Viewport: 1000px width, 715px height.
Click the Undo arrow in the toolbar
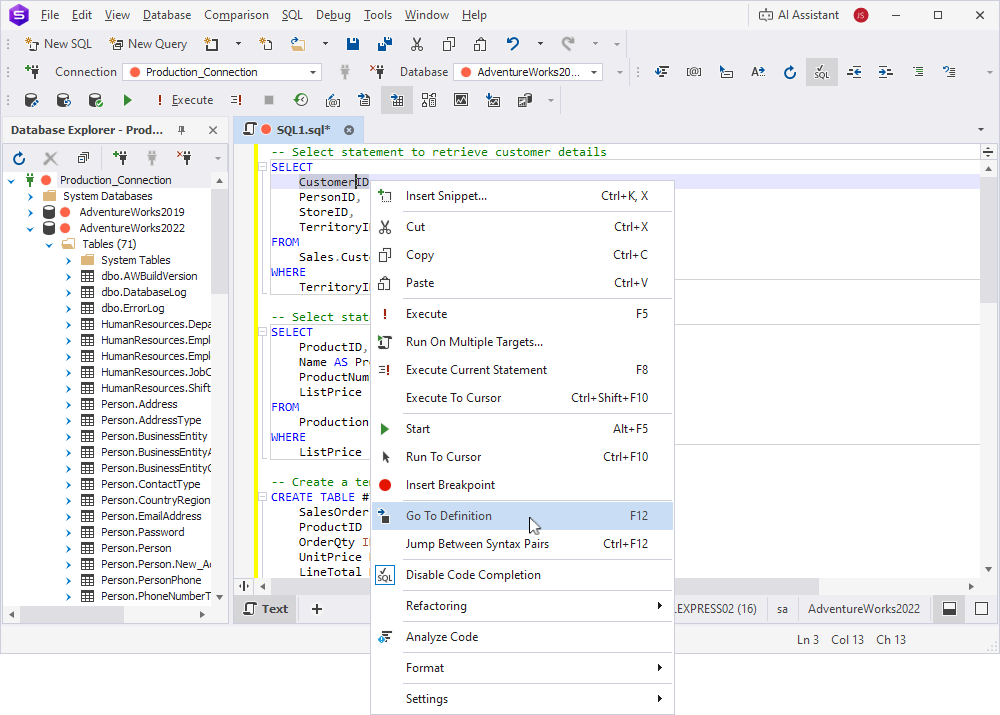[513, 44]
